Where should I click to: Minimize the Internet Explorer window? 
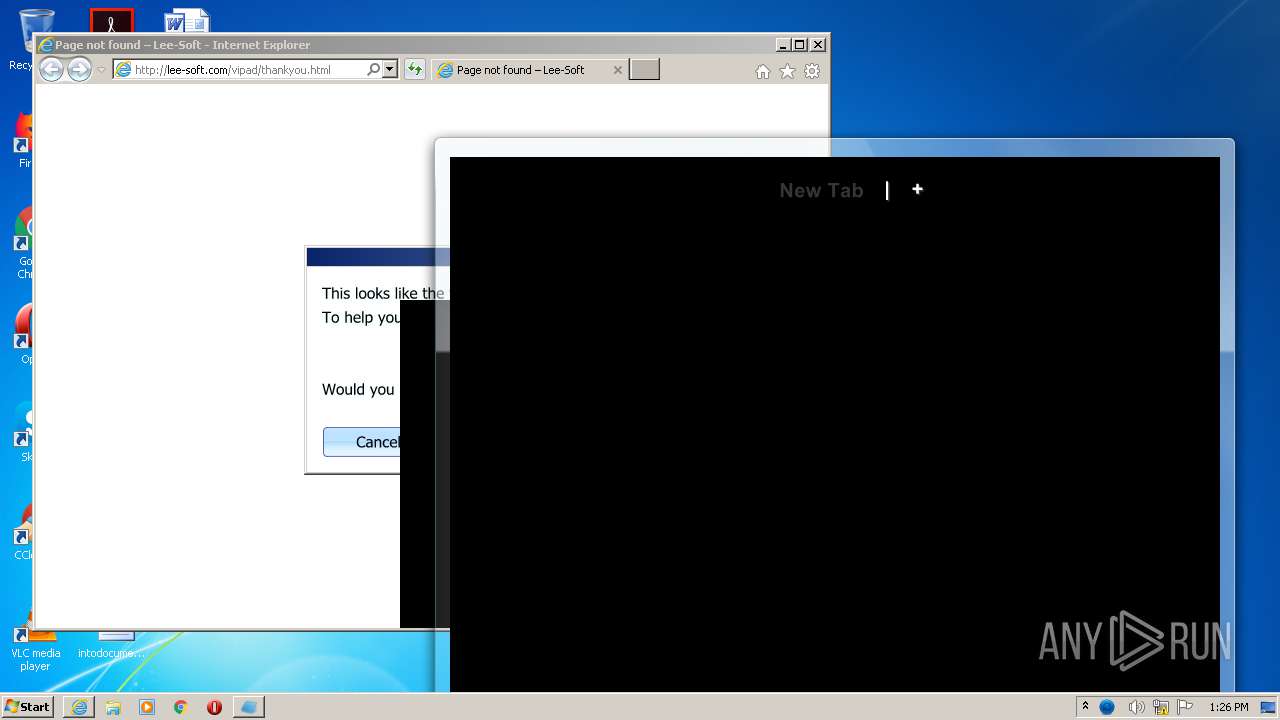tap(783, 45)
